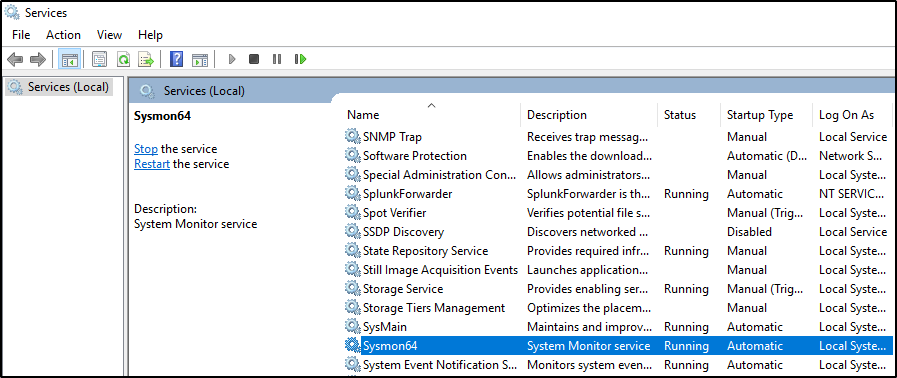Select the Spot Verifier service name

click(x=394, y=213)
